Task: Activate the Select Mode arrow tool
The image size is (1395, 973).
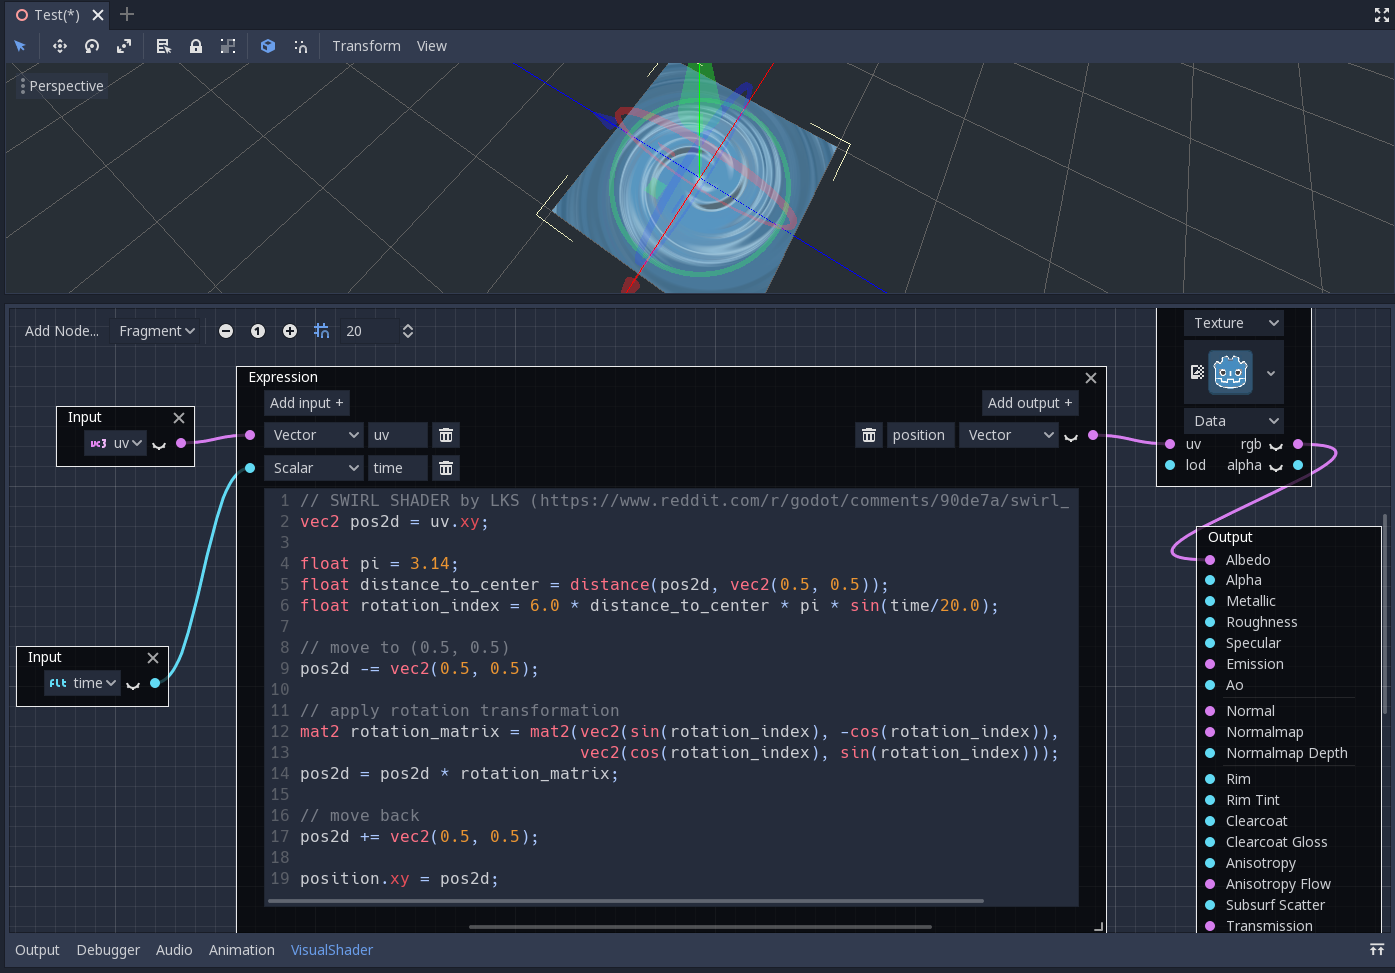Action: coord(20,46)
